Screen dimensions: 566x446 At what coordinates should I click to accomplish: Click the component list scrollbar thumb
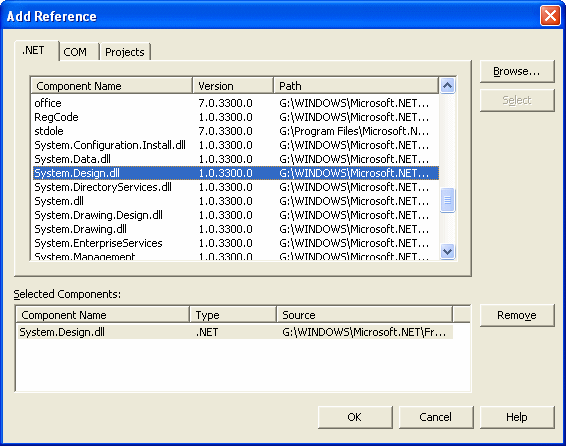pyautogui.click(x=448, y=200)
